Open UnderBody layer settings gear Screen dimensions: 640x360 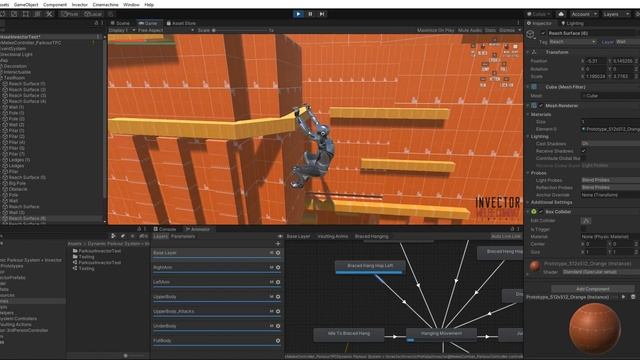[278, 326]
